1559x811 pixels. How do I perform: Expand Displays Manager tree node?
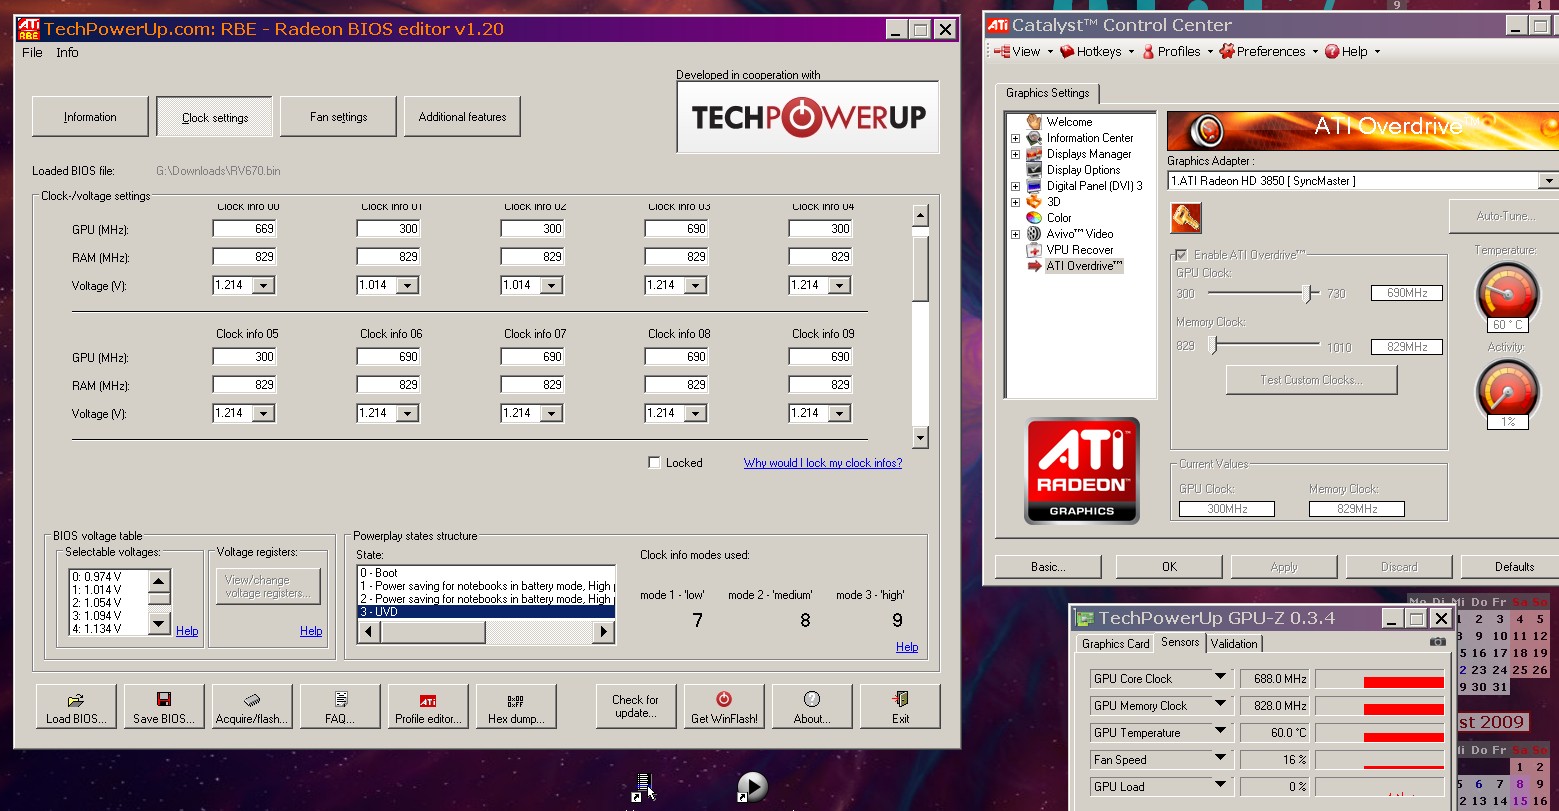coord(1015,154)
